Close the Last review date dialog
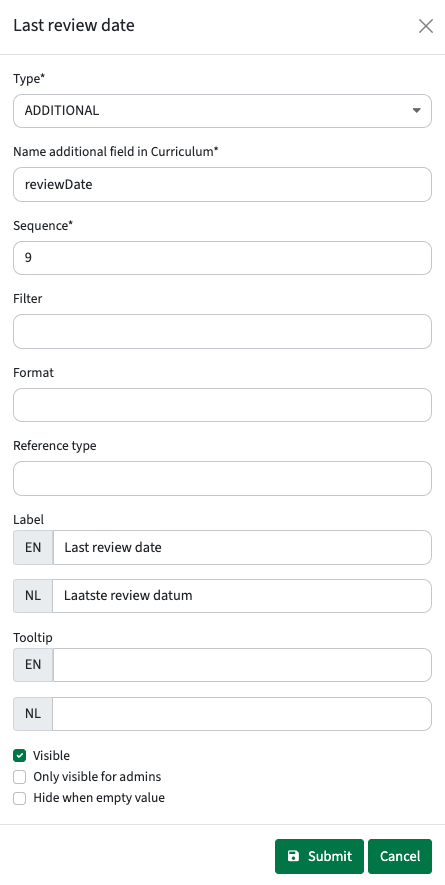Image resolution: width=445 pixels, height=885 pixels. (425, 26)
